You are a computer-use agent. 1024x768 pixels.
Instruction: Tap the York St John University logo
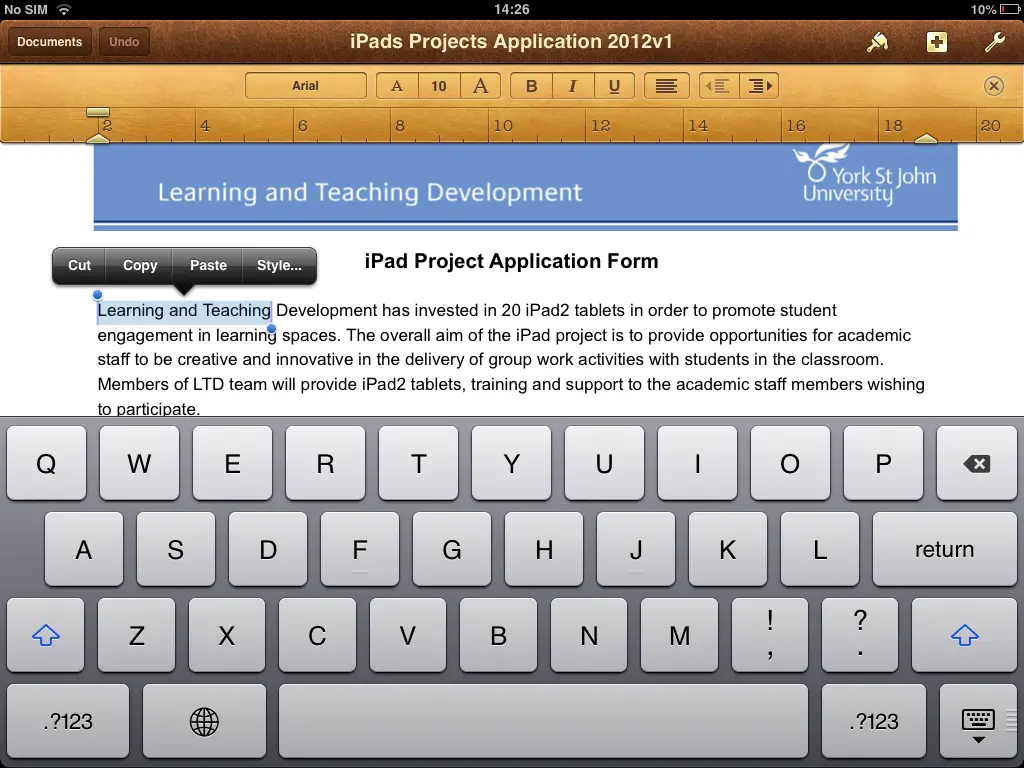[x=863, y=175]
